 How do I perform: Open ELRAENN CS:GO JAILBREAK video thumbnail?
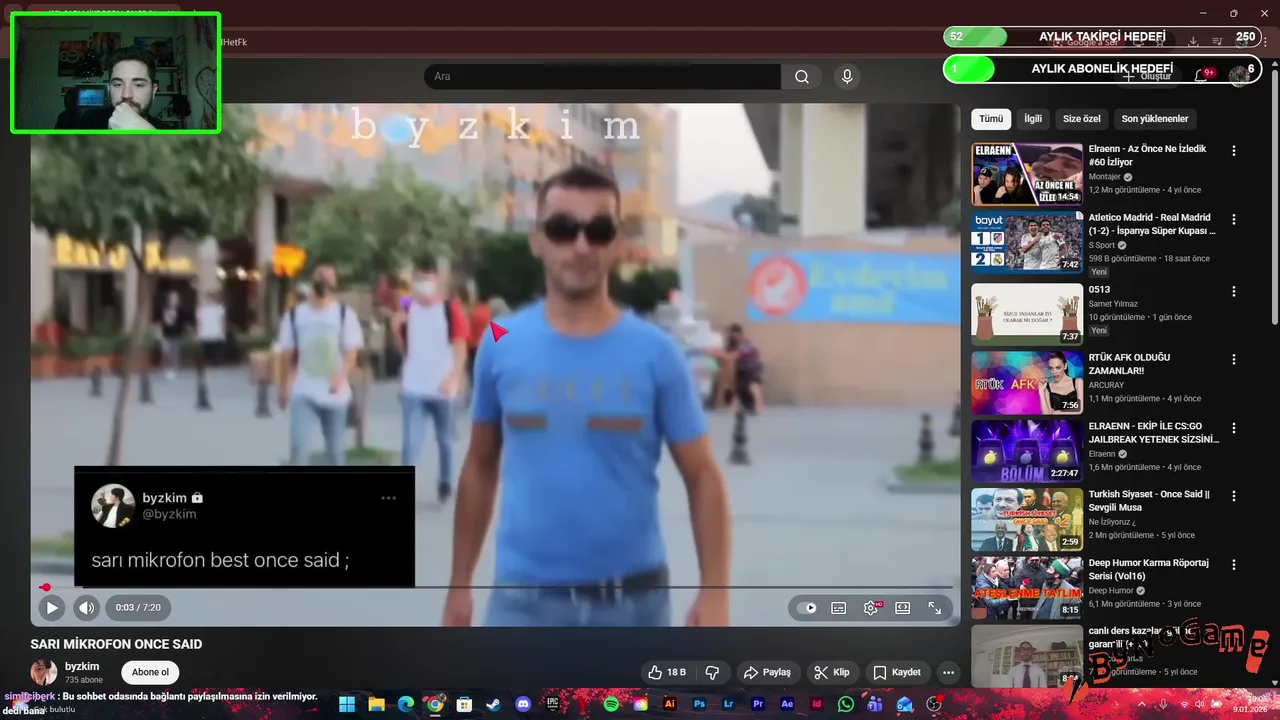(x=1027, y=451)
